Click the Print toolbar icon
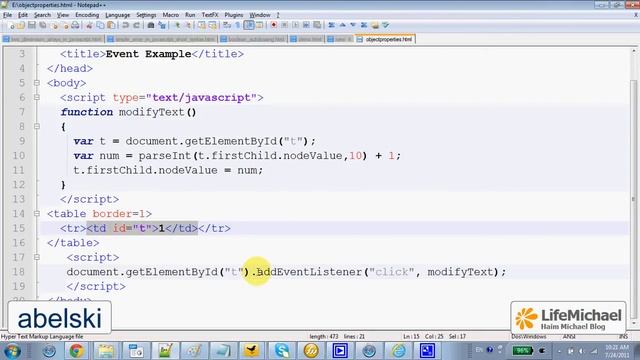This screenshot has width=640, height=360. [x=75, y=25]
